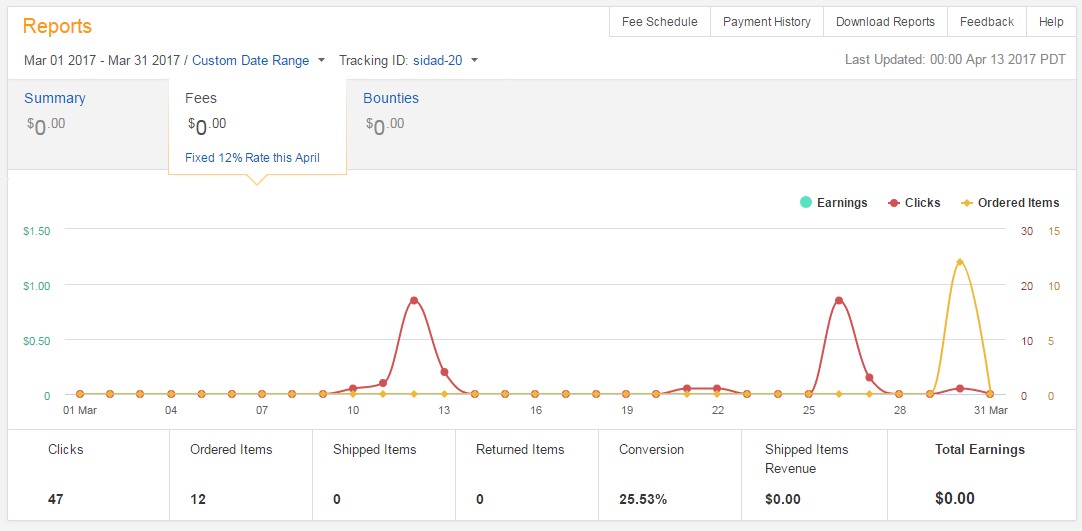
Task: Open the Custom Date Range dropdown arrow
Action: pyautogui.click(x=322, y=60)
